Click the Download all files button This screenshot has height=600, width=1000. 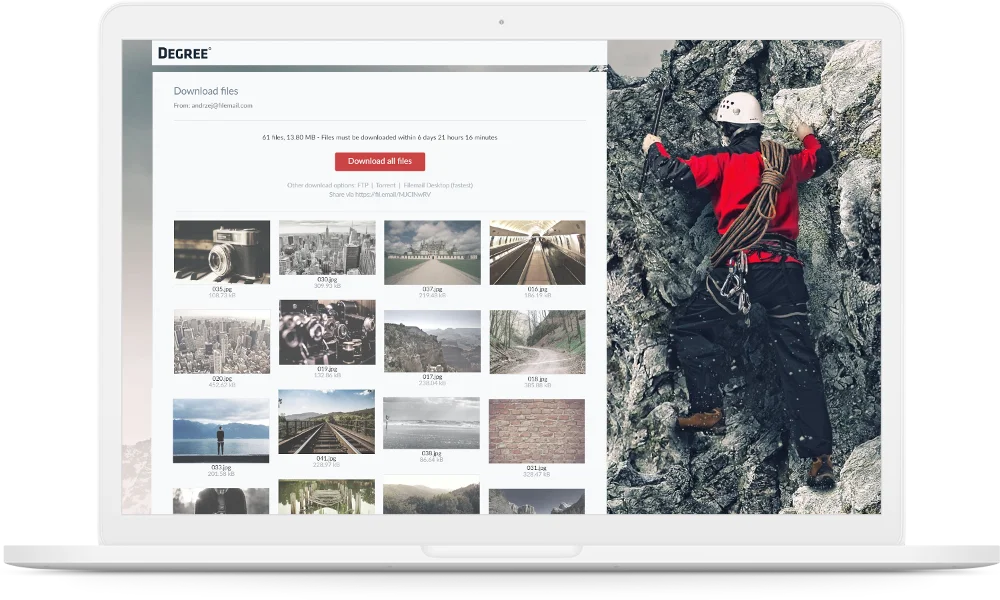[379, 161]
